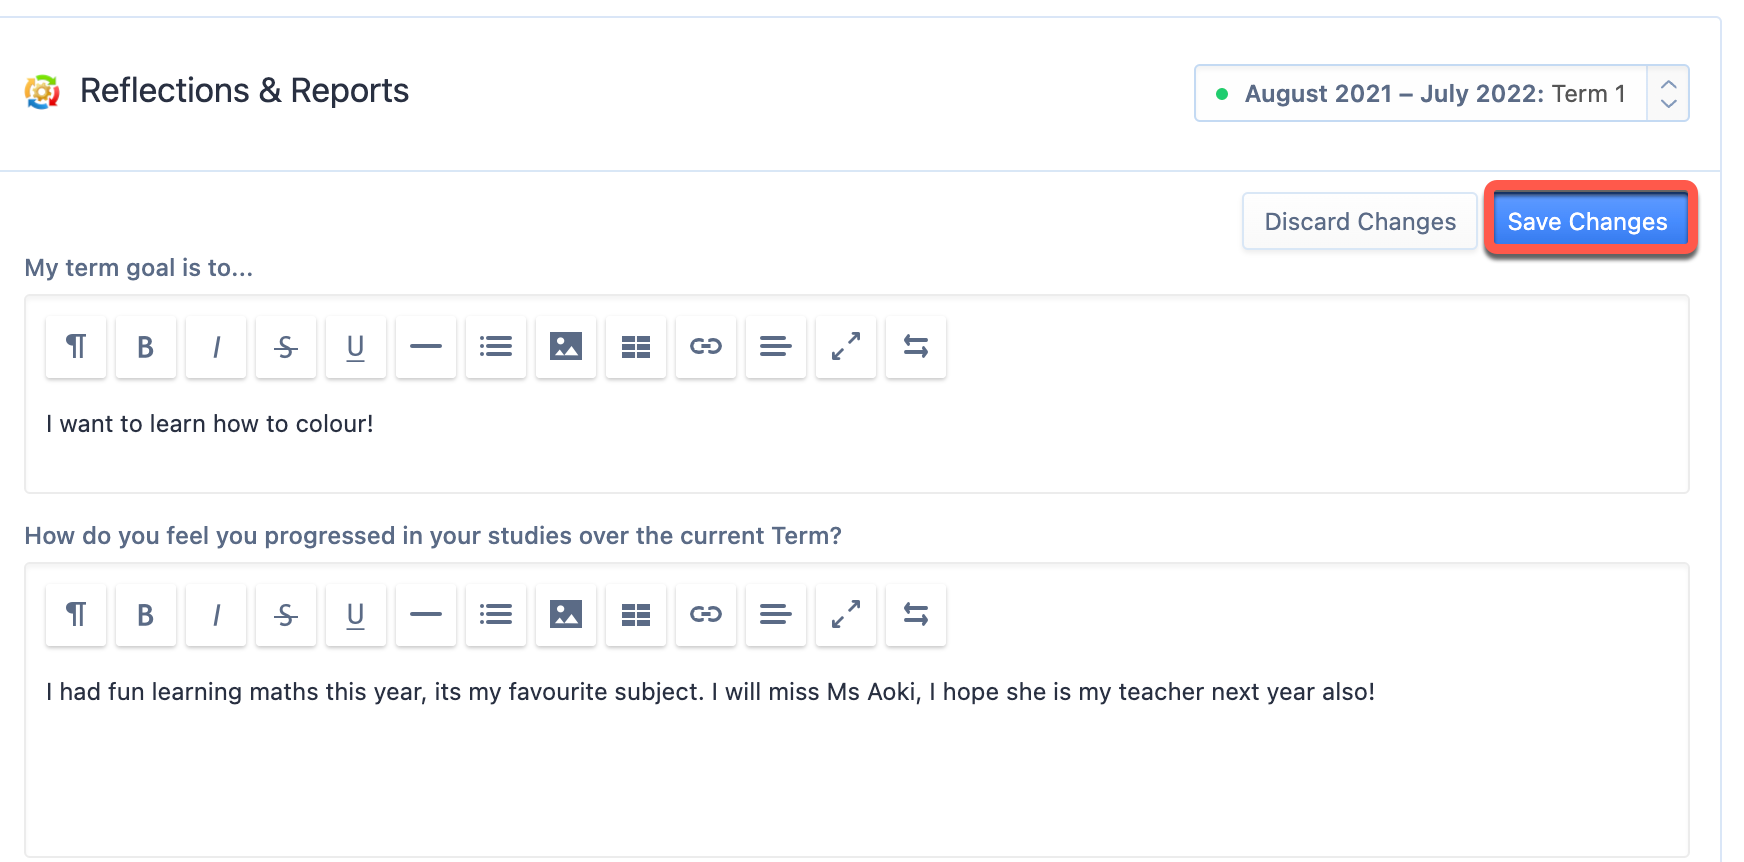Open alignment dropdown in term goal editor

(776, 347)
